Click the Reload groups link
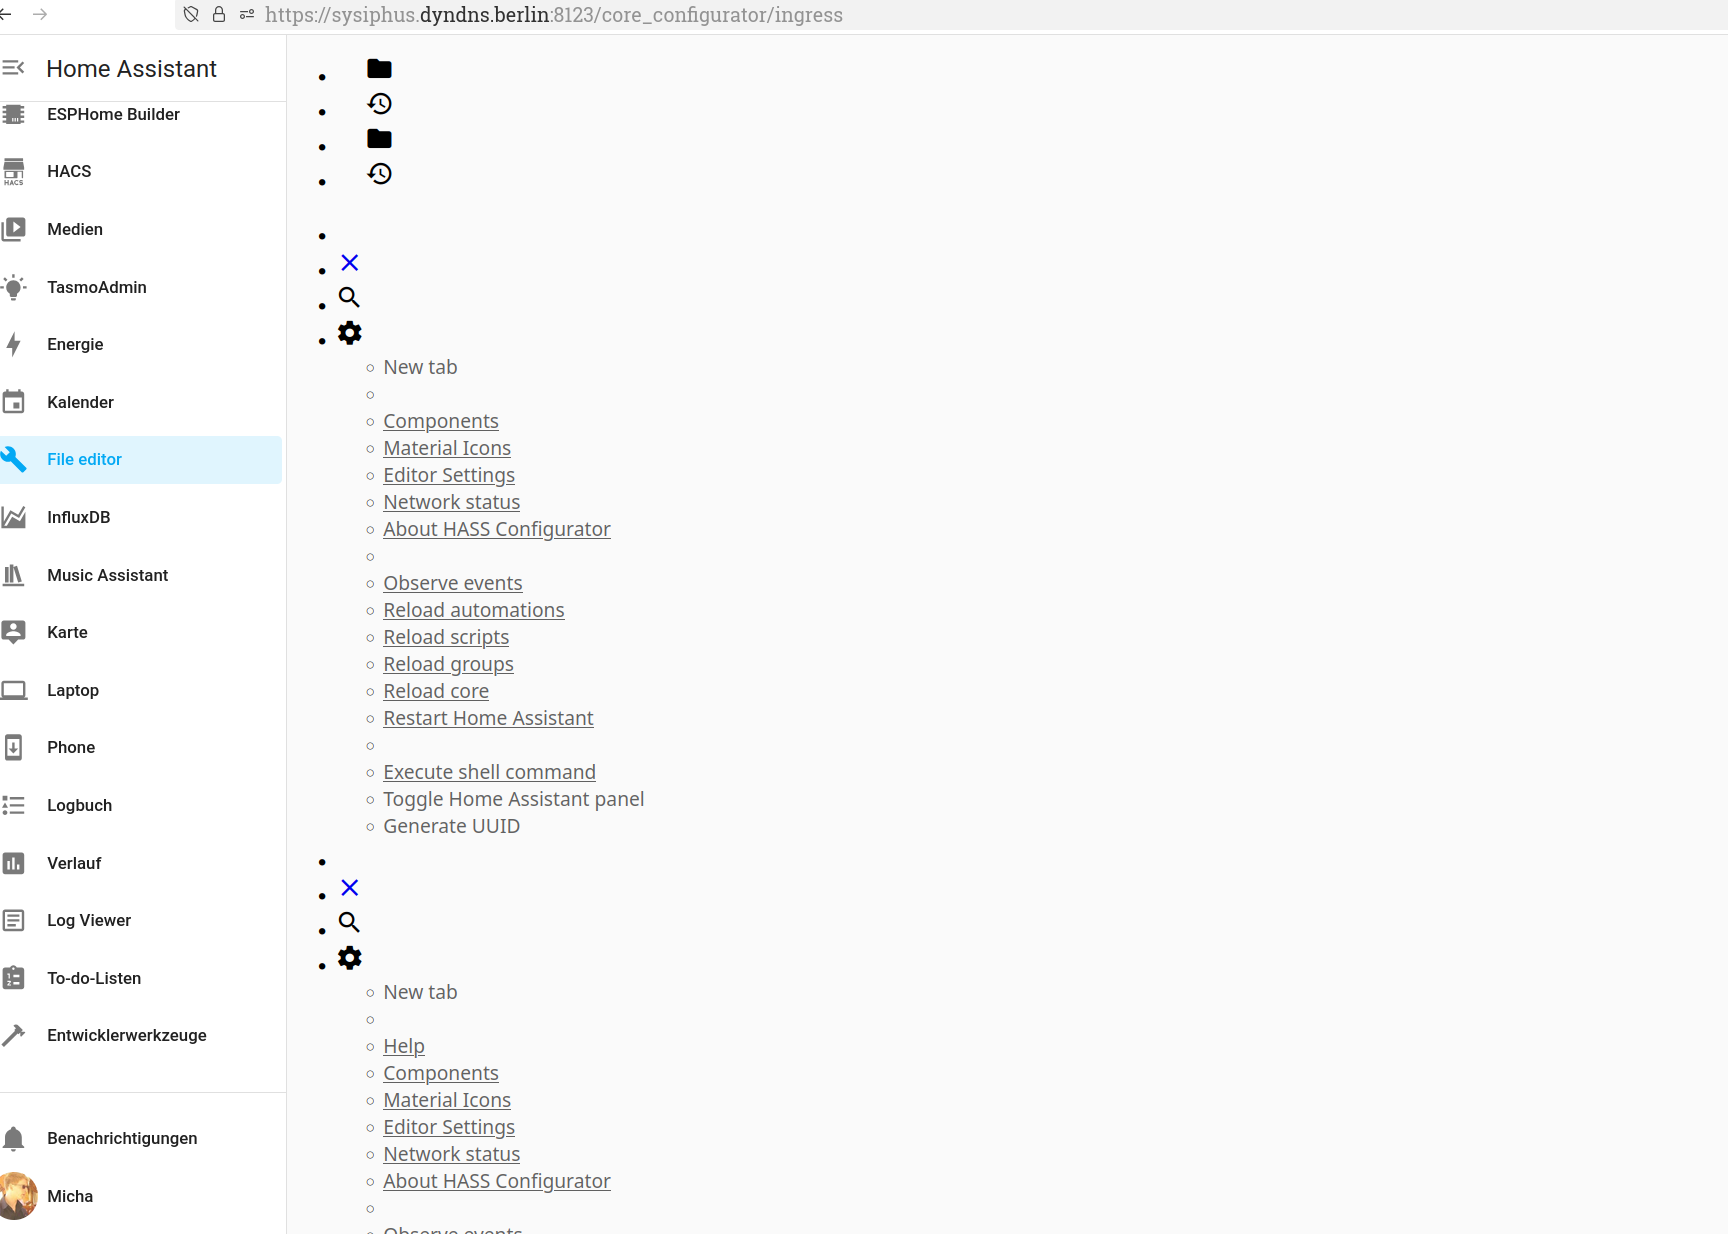Screen dimensions: 1728x1234 pos(448,664)
